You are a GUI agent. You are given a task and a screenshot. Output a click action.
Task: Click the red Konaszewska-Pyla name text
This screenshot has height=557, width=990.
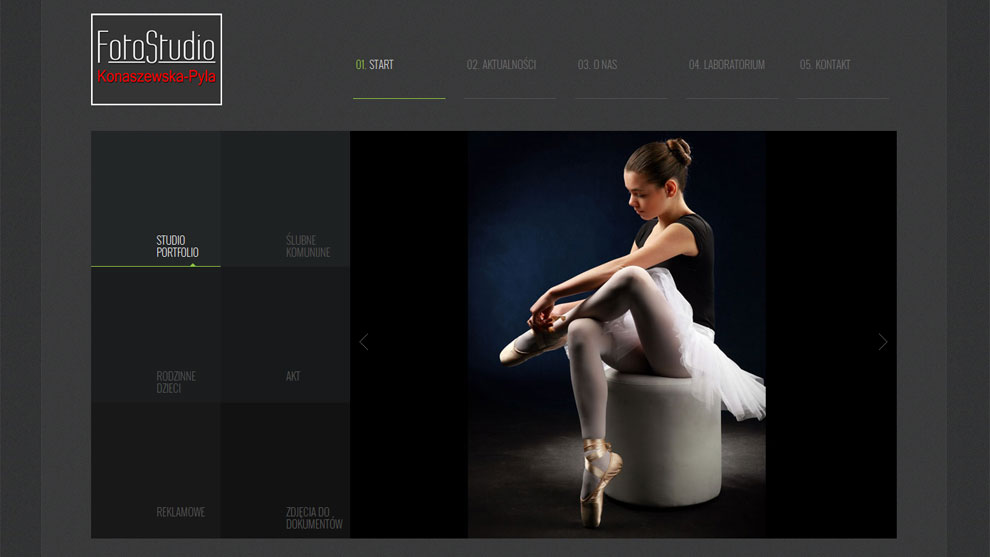156,77
